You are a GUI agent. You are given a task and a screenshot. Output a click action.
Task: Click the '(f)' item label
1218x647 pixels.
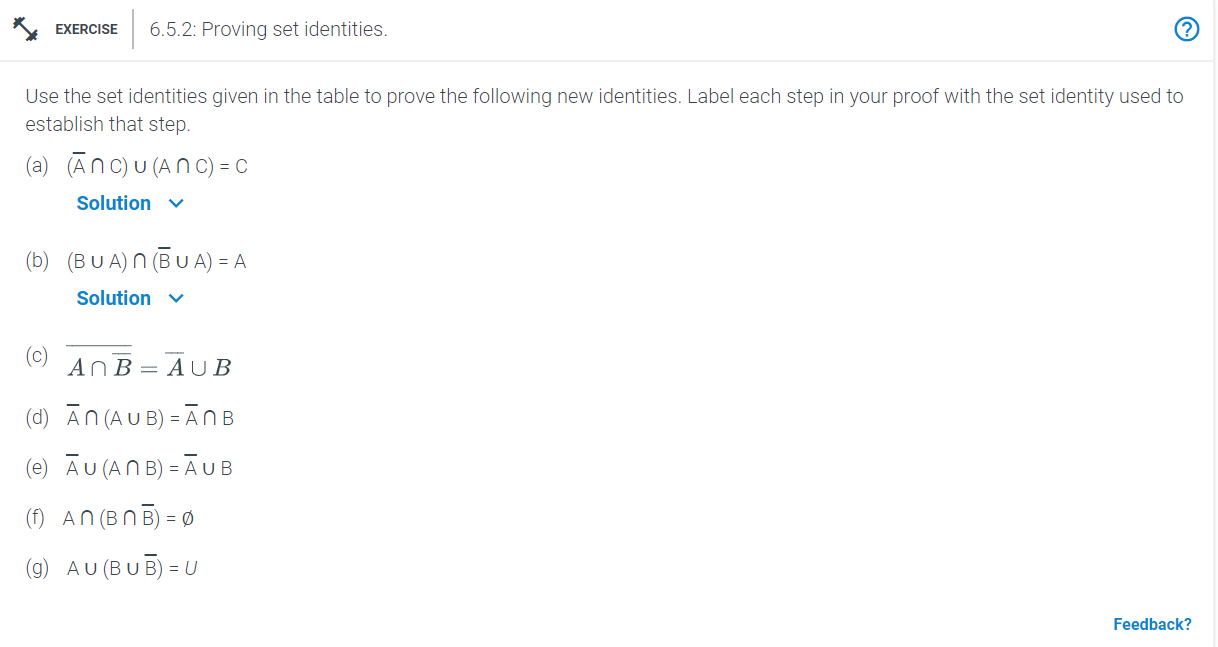[36, 518]
